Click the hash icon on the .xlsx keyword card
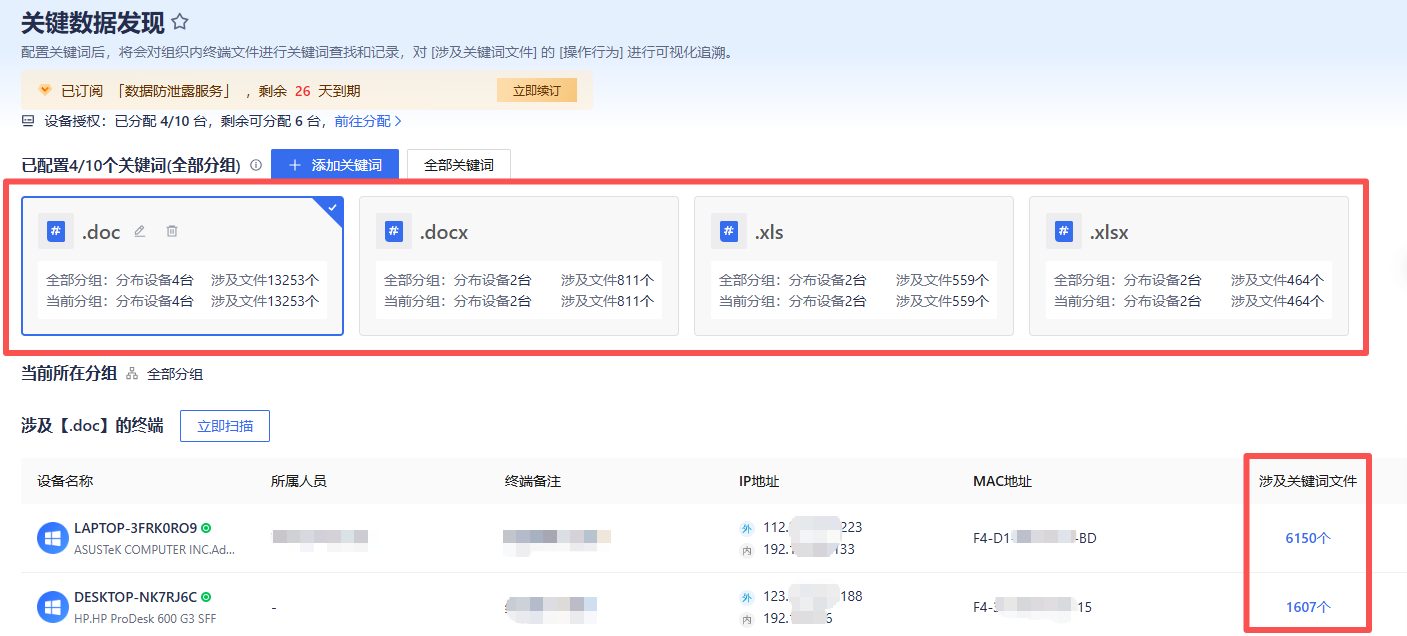Screen dimensions: 1407x636 pyautogui.click(x=1062, y=231)
